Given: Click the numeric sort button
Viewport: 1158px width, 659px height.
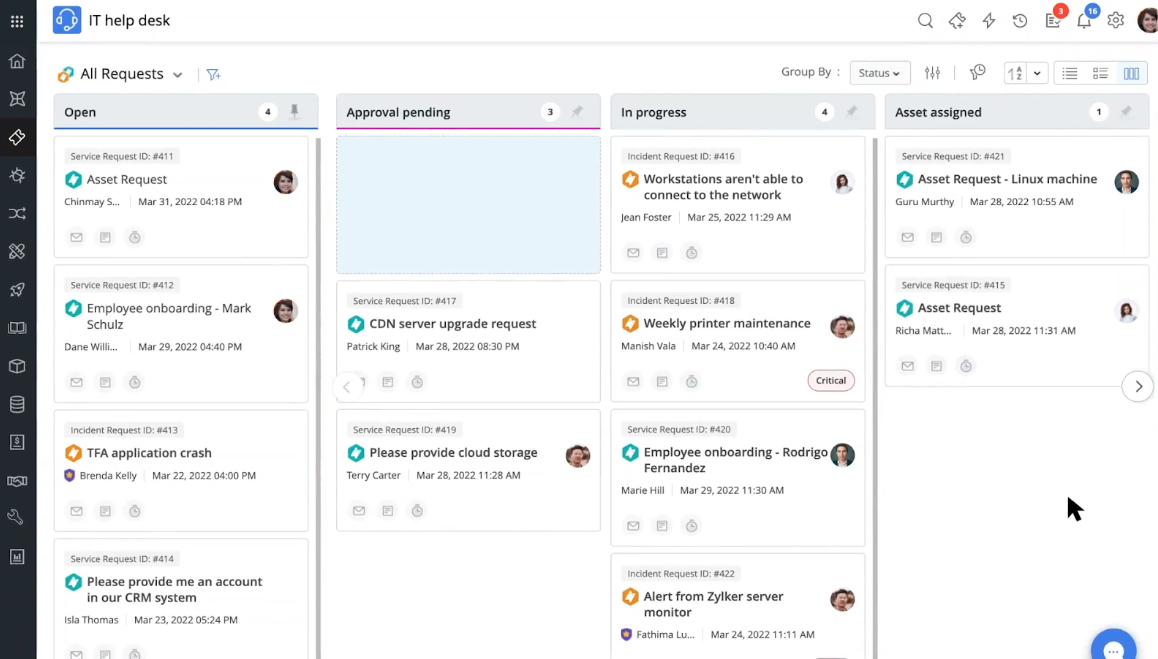Looking at the screenshot, I should coord(1015,73).
